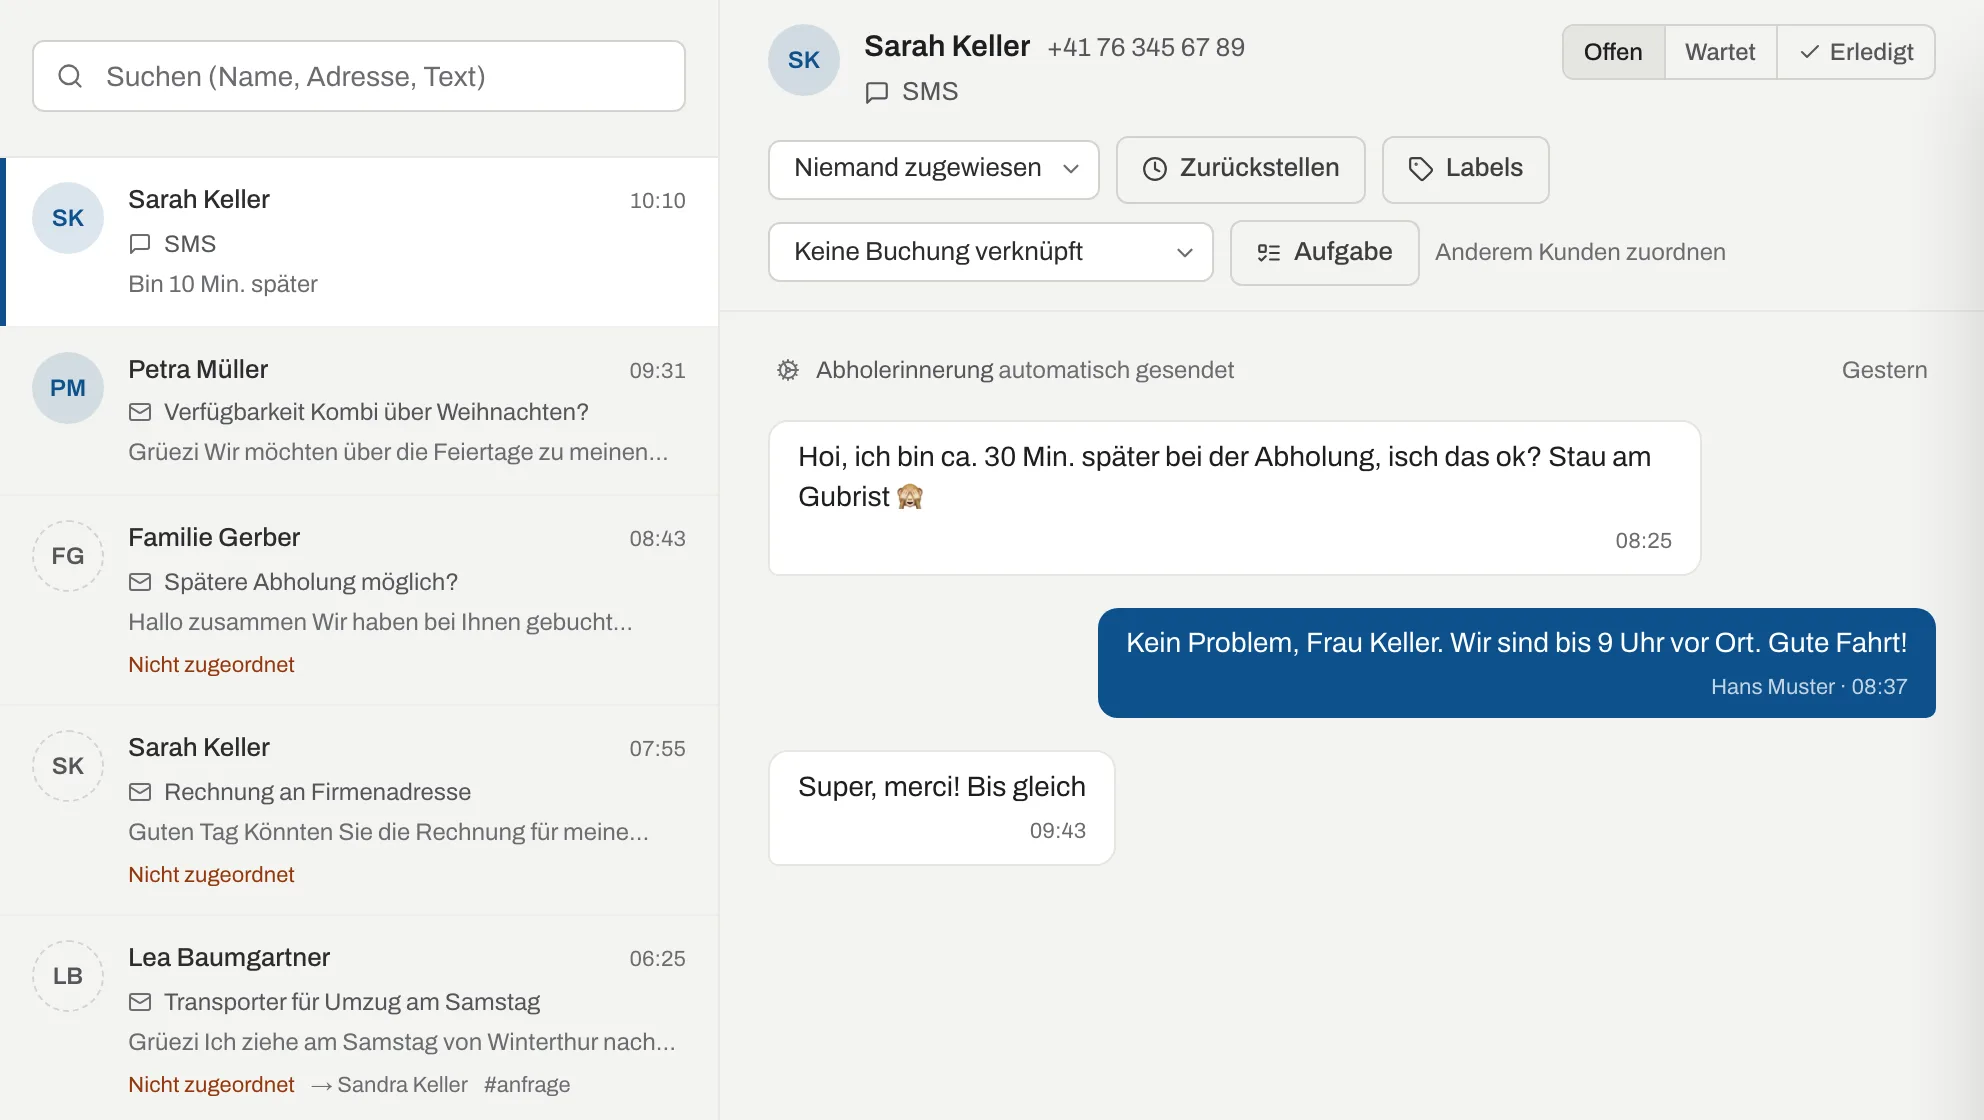Click the clock icon on Zurückstellen
The width and height of the screenshot is (1984, 1120).
point(1155,169)
